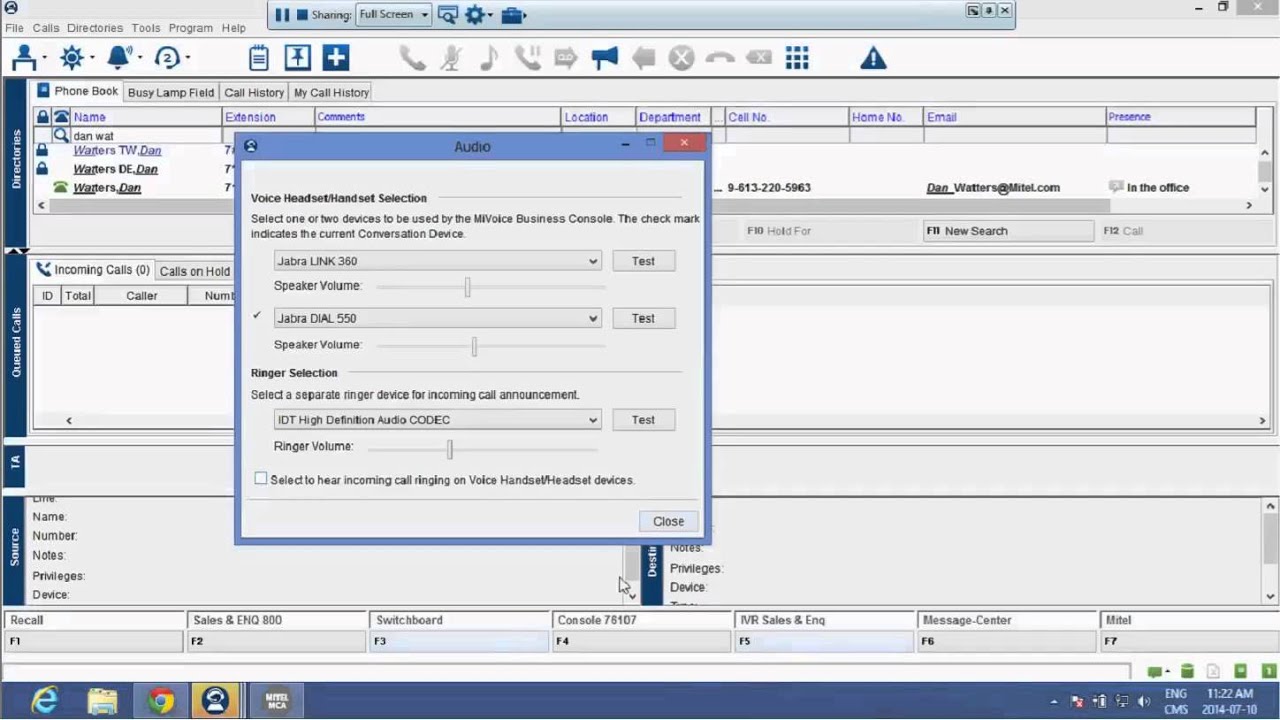Screen dimensions: 1280x720
Task: Click the sharing monitor magnifier icon
Action: tap(447, 15)
